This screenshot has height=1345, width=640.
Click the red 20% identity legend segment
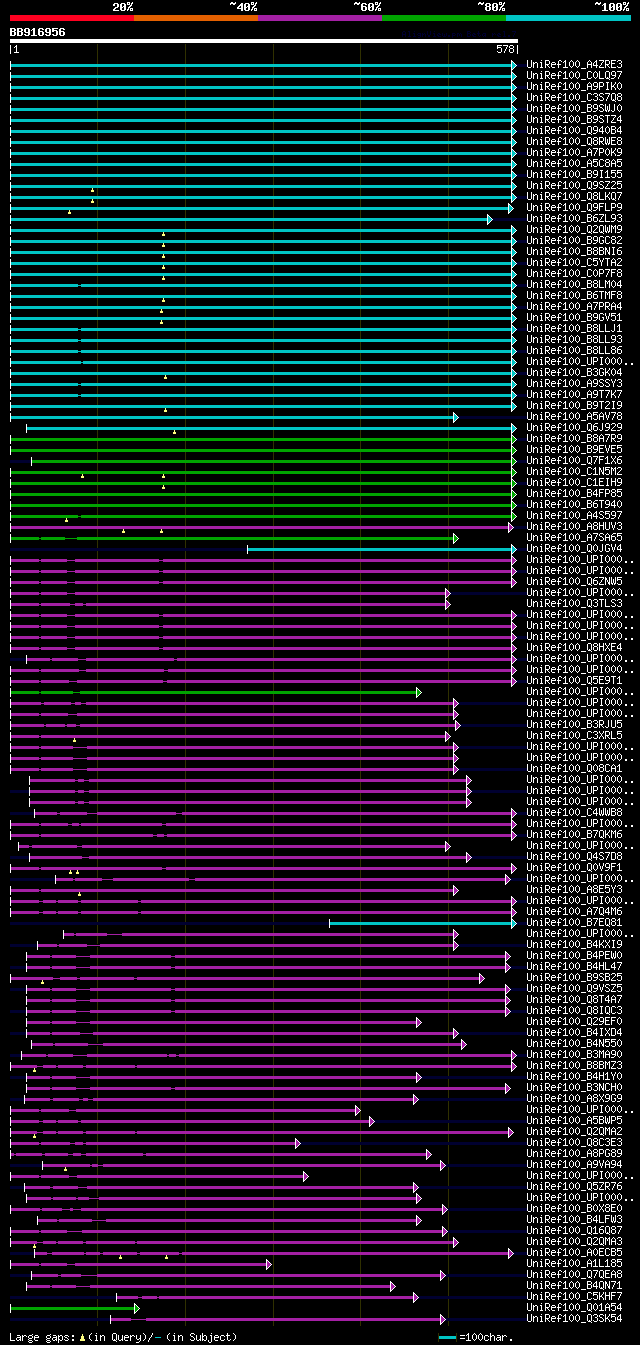(72, 18)
